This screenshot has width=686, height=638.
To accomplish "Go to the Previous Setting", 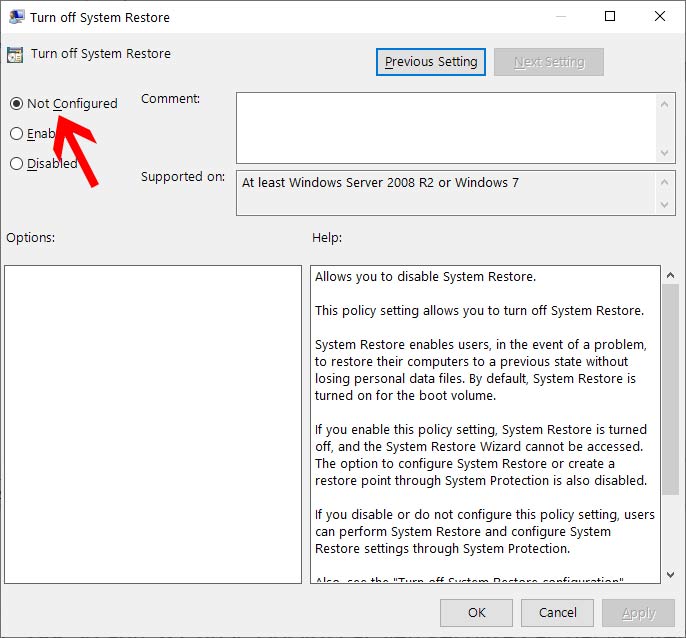I will 430,62.
